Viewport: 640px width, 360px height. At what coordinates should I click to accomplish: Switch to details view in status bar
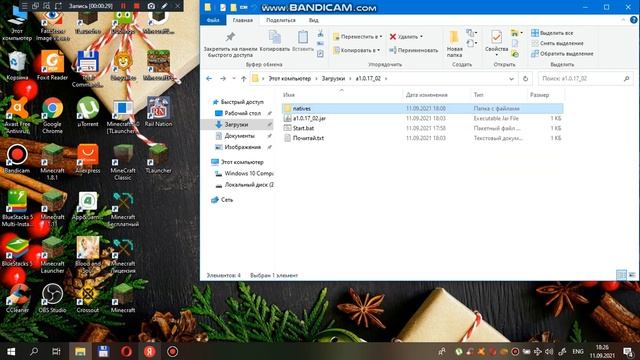[621, 275]
